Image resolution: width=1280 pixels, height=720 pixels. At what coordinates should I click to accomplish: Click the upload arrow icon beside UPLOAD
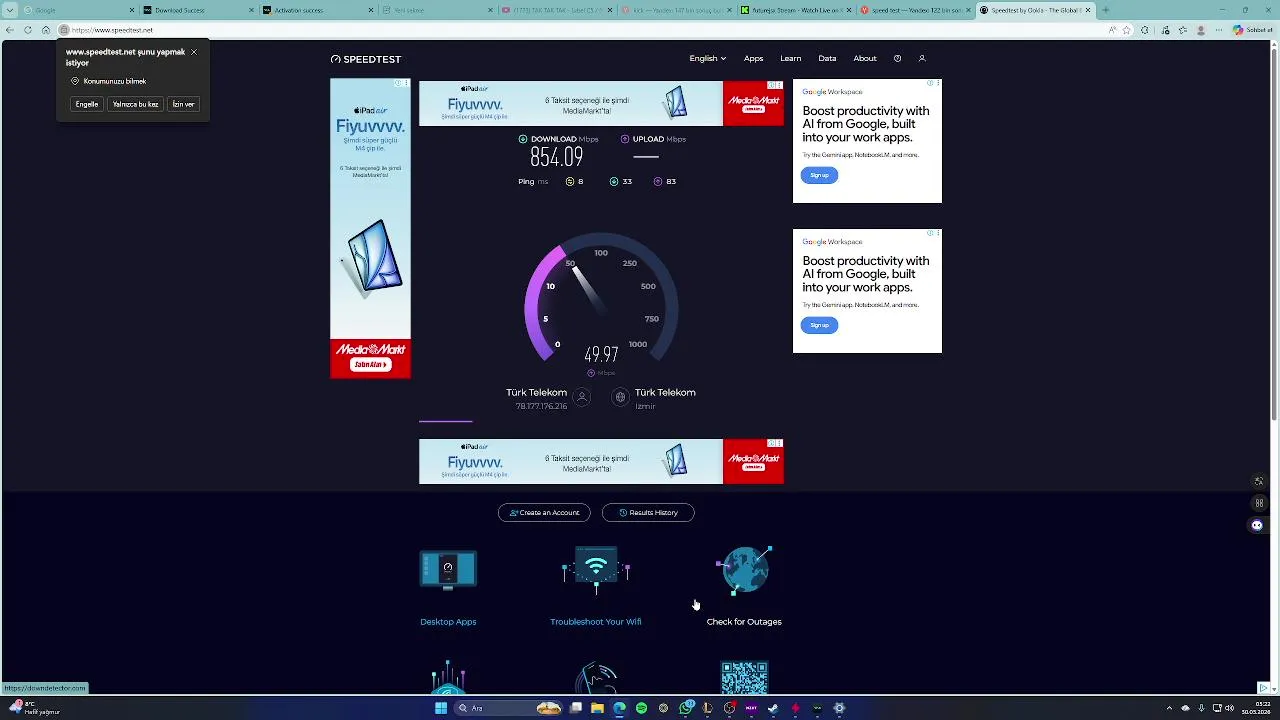click(x=625, y=139)
